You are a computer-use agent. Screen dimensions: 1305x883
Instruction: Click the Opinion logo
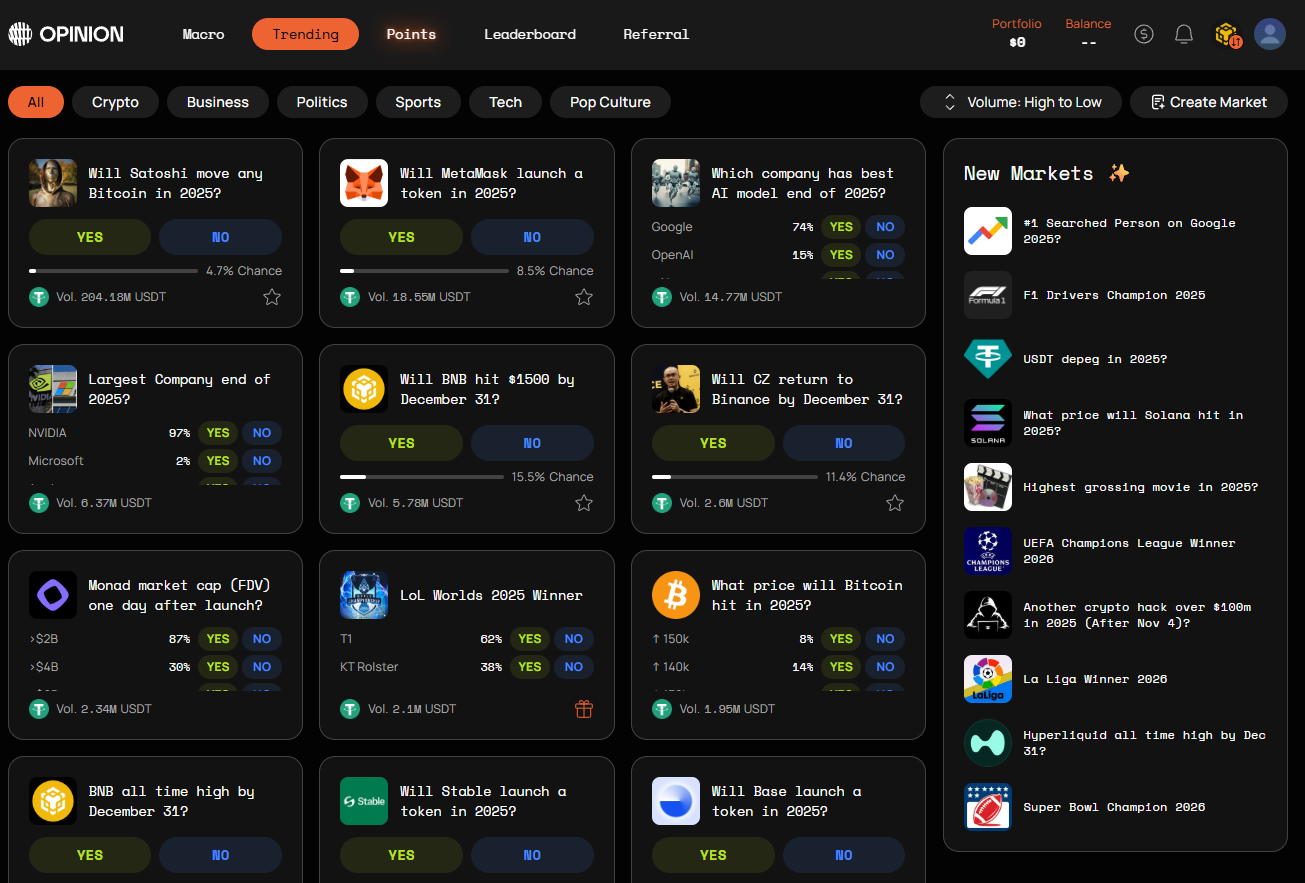(66, 34)
